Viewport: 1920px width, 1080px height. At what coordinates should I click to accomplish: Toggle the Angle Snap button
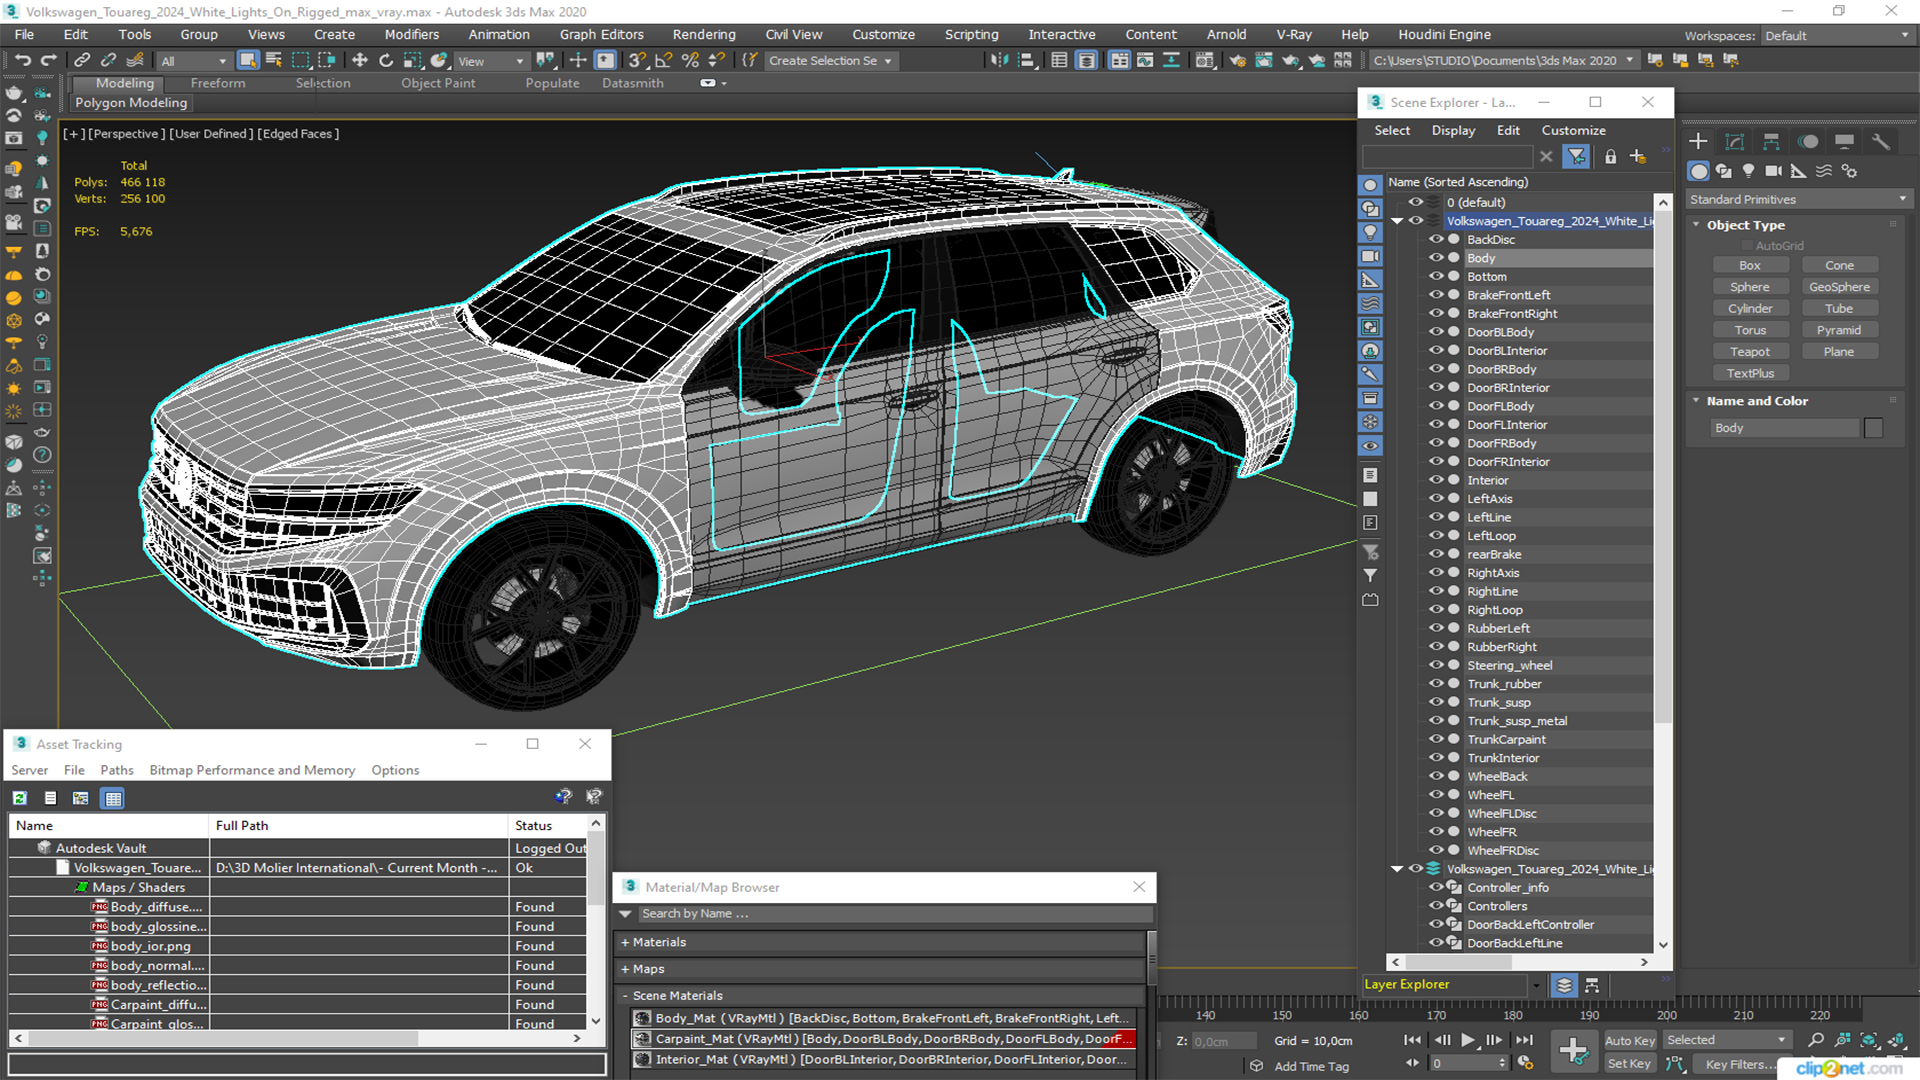click(x=663, y=60)
